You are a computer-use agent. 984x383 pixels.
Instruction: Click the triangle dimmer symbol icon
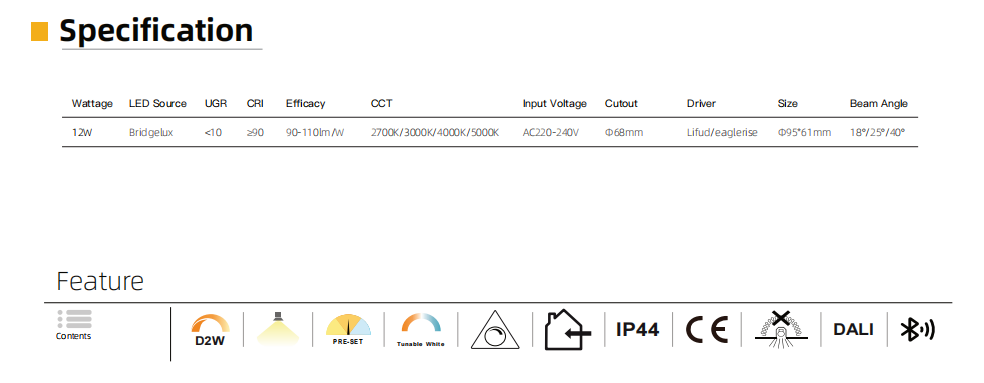point(495,330)
